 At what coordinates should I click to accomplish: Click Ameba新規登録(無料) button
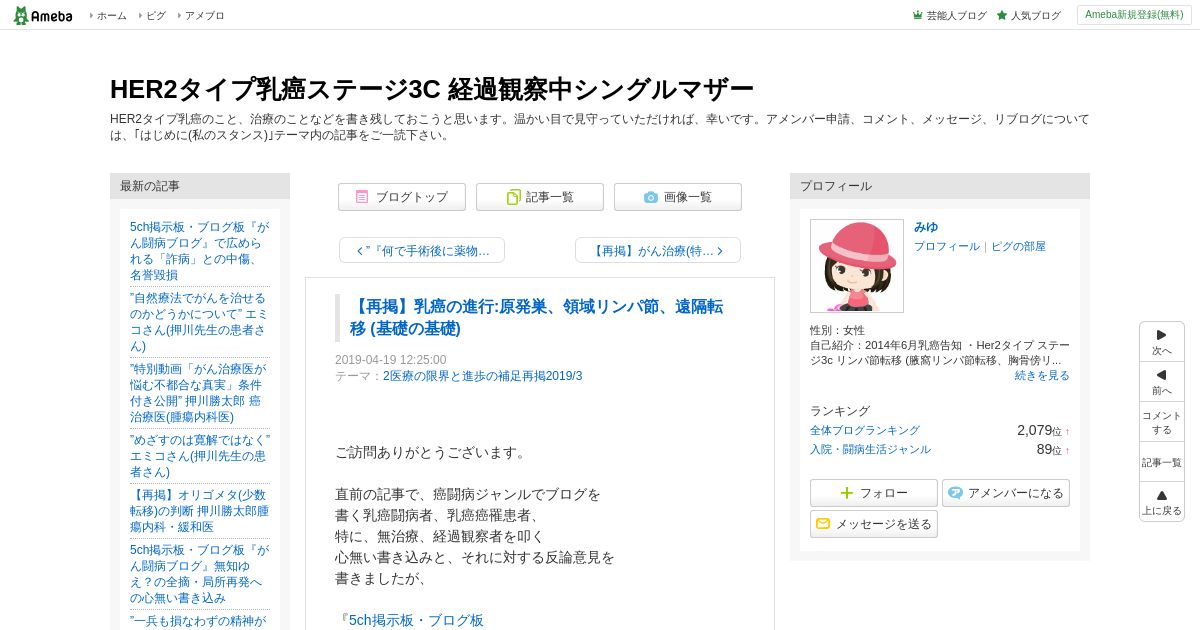1134,15
